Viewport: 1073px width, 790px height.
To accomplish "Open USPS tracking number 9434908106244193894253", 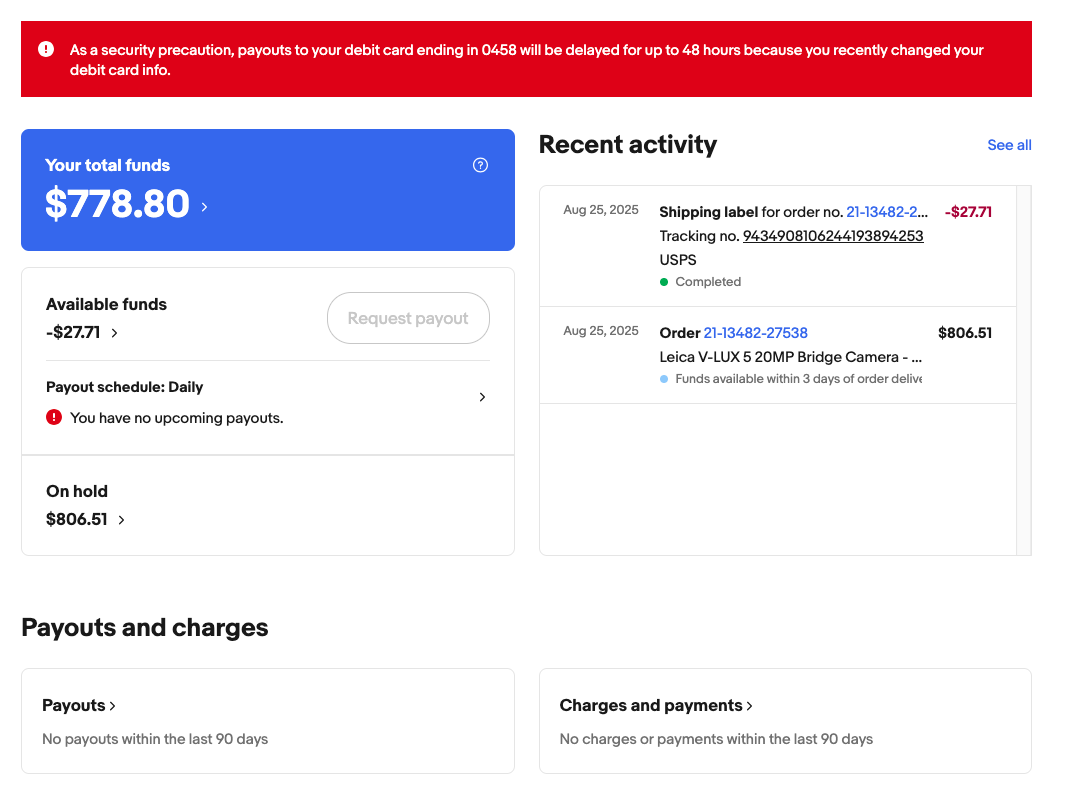I will click(x=832, y=236).
